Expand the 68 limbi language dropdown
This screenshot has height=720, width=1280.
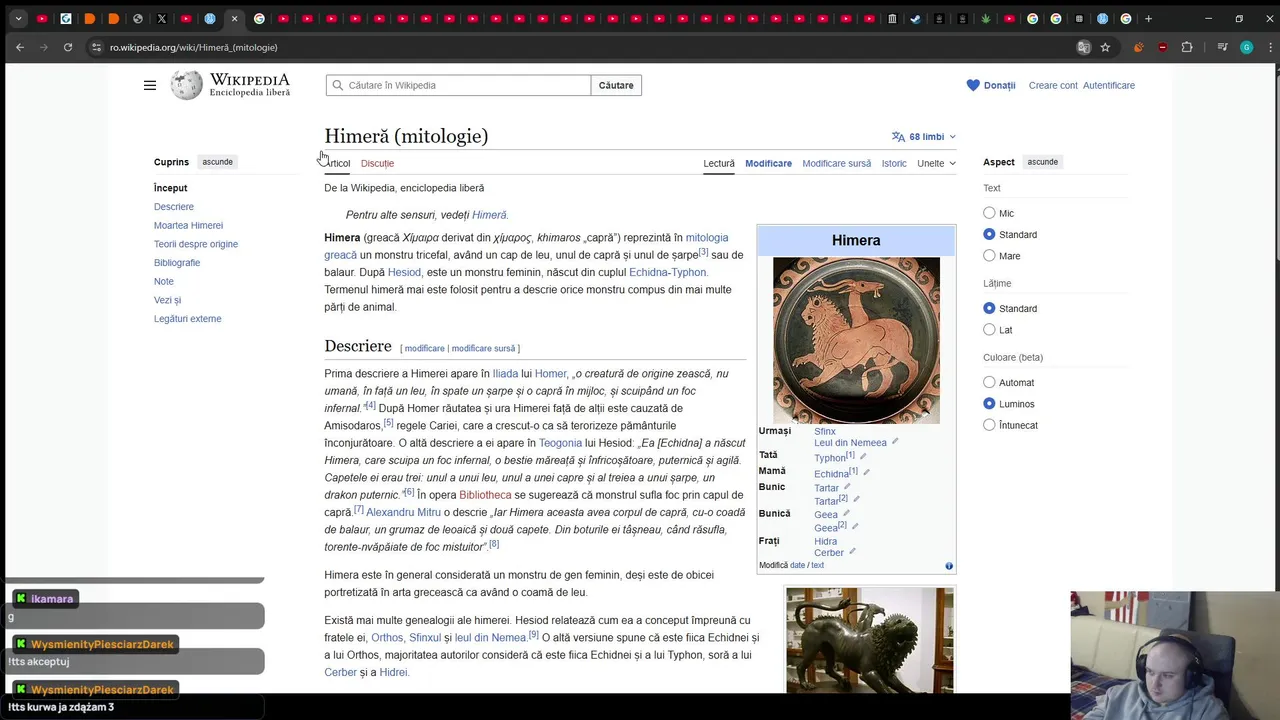click(x=925, y=136)
